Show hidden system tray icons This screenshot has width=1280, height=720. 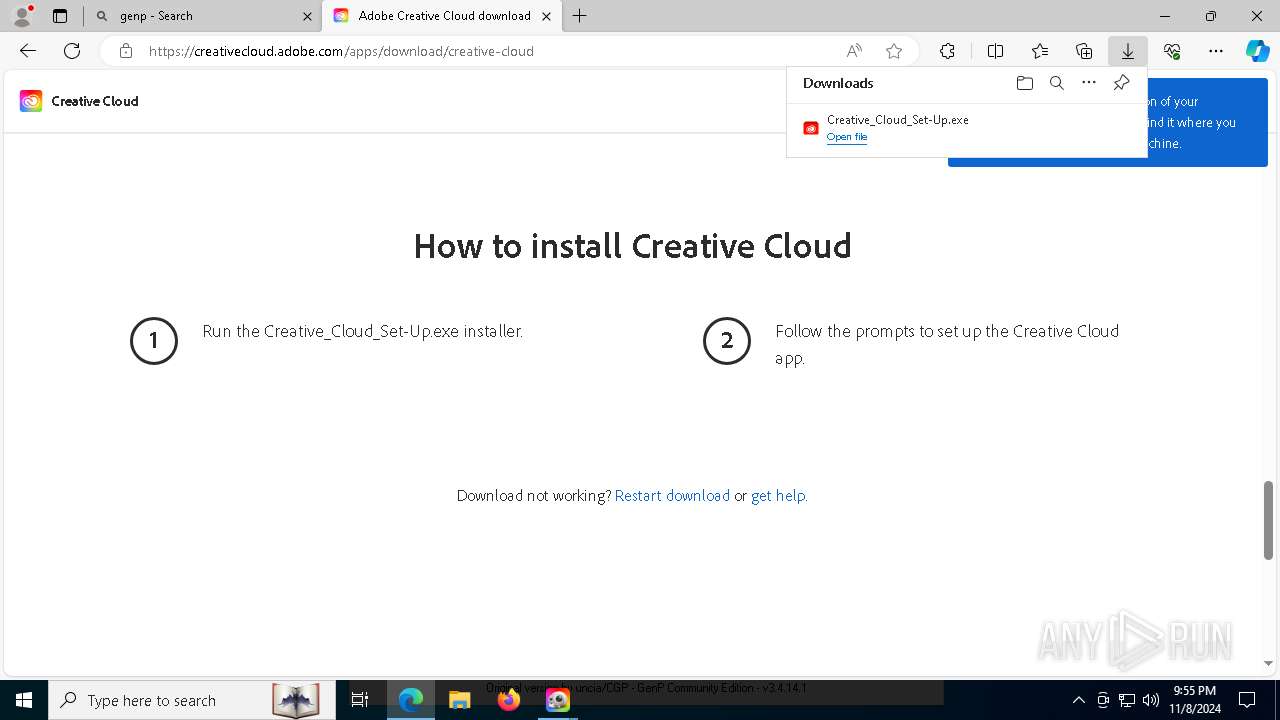tap(1078, 700)
